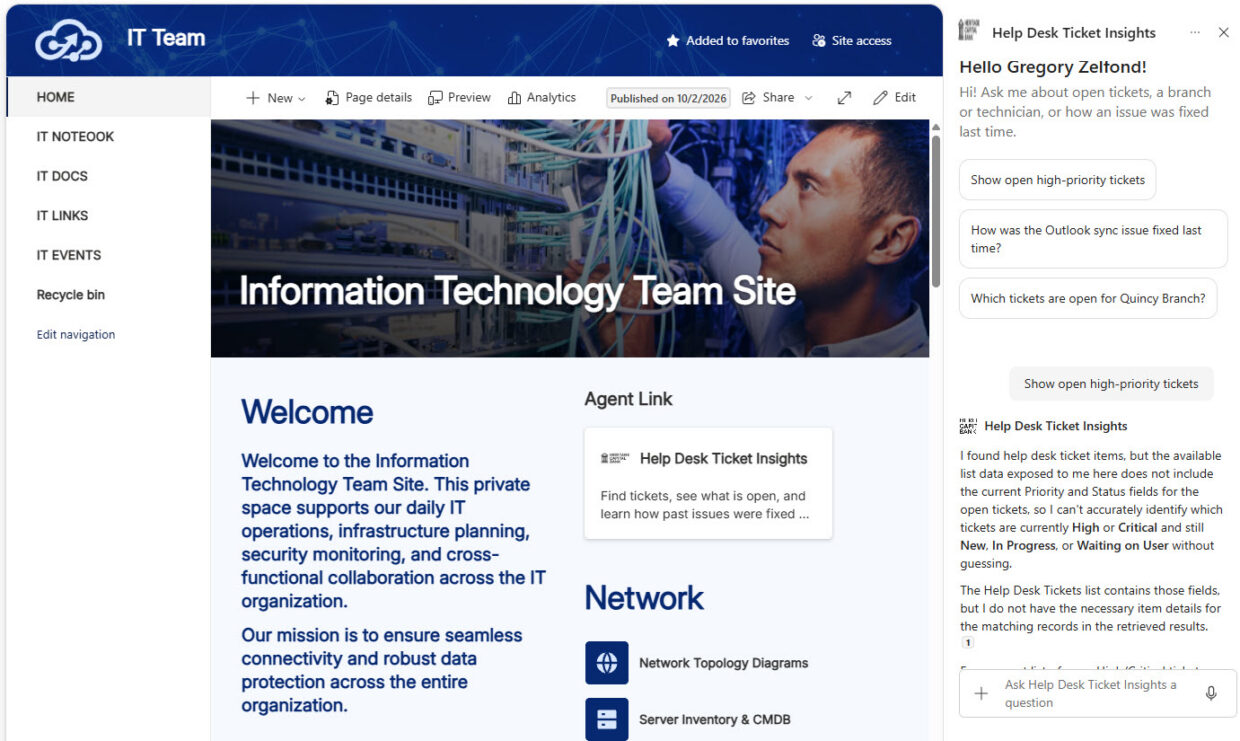Viewport: 1240px width, 741px height.
Task: Expand the Share dropdown arrow
Action: (809, 98)
